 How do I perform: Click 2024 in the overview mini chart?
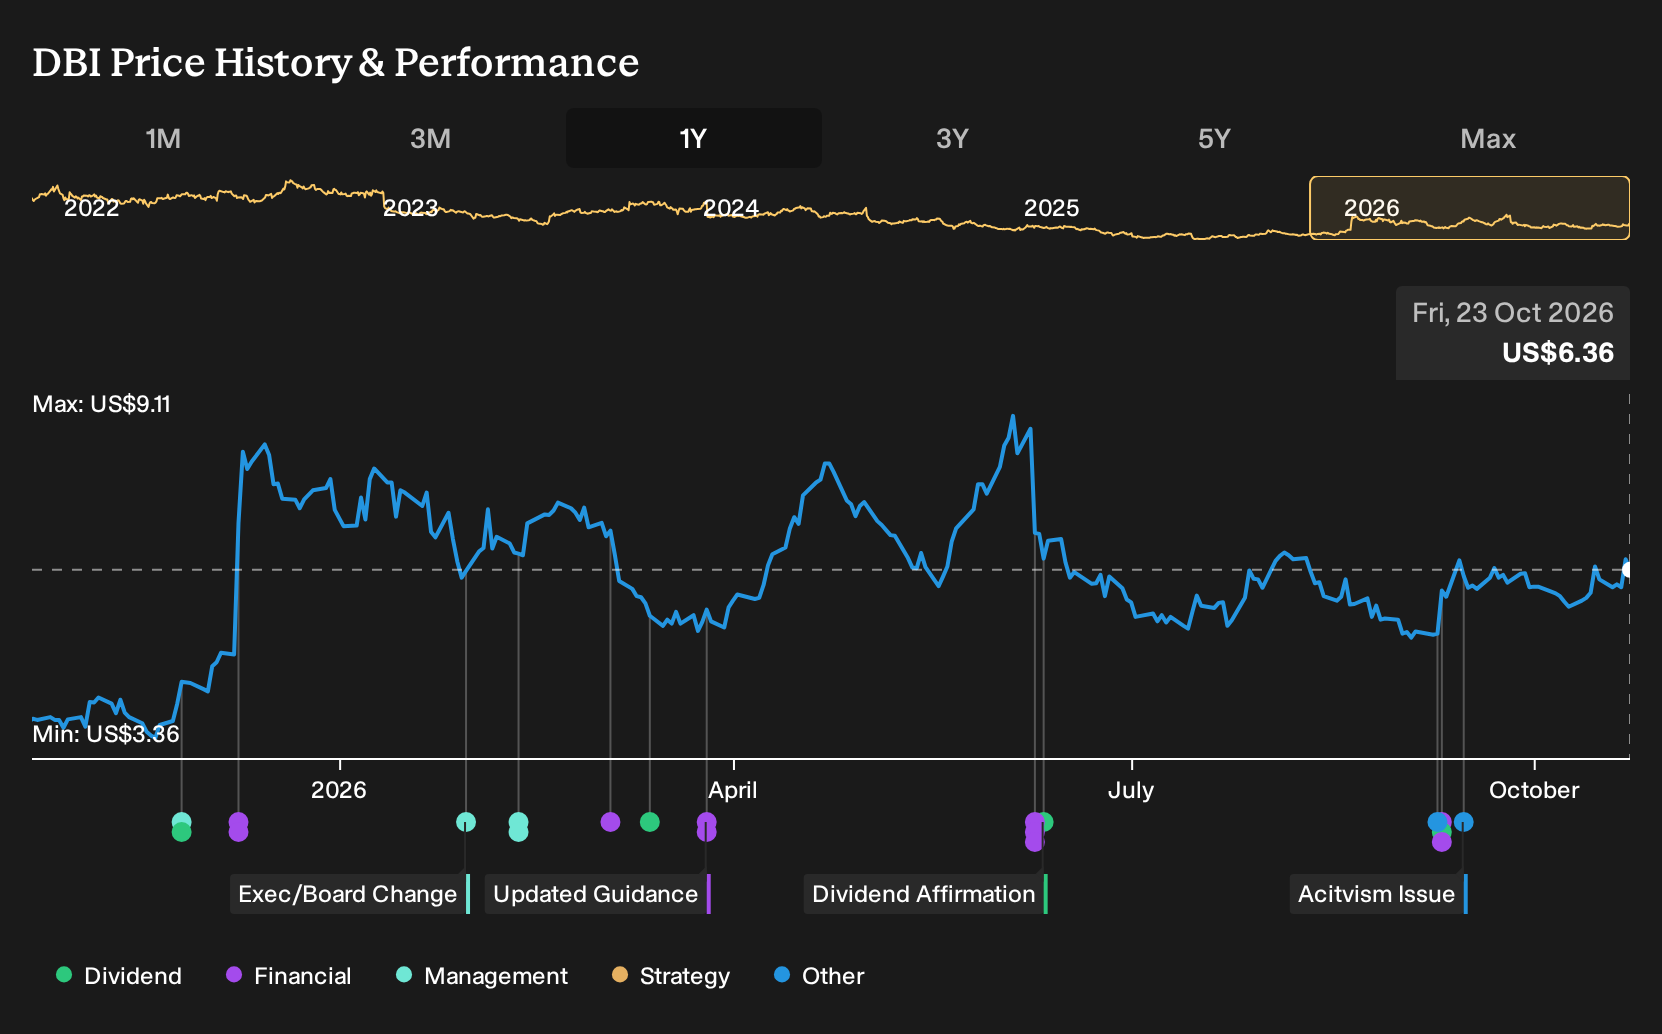click(731, 208)
